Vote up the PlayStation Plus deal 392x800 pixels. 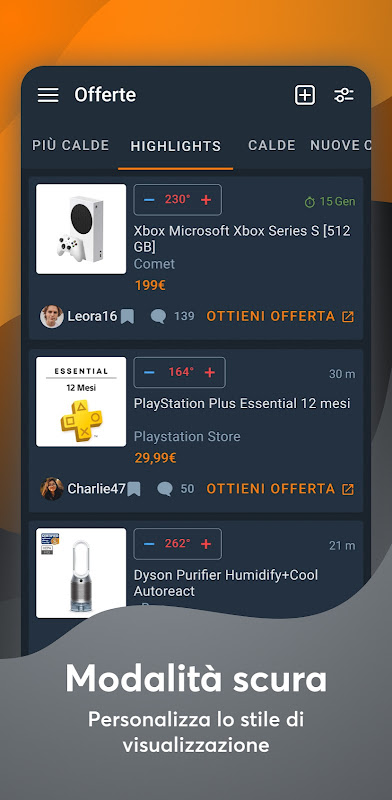point(210,372)
